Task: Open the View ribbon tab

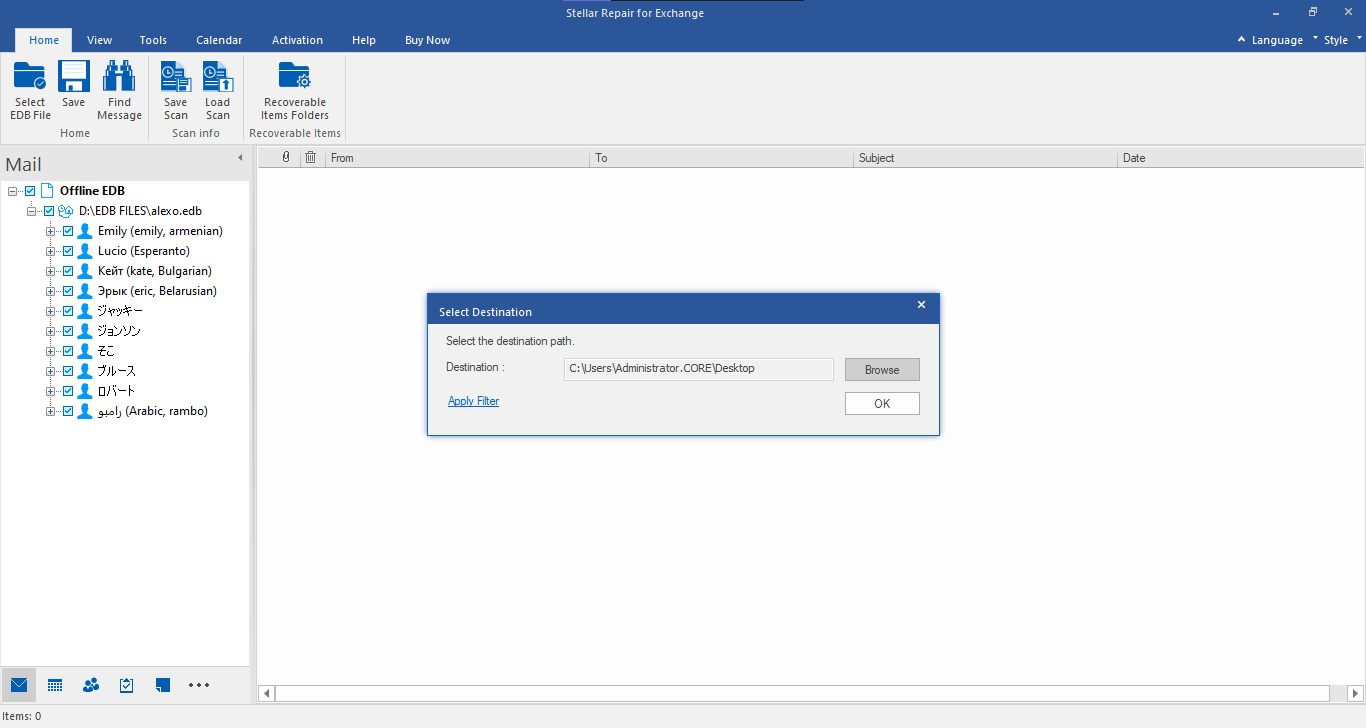Action: click(99, 40)
